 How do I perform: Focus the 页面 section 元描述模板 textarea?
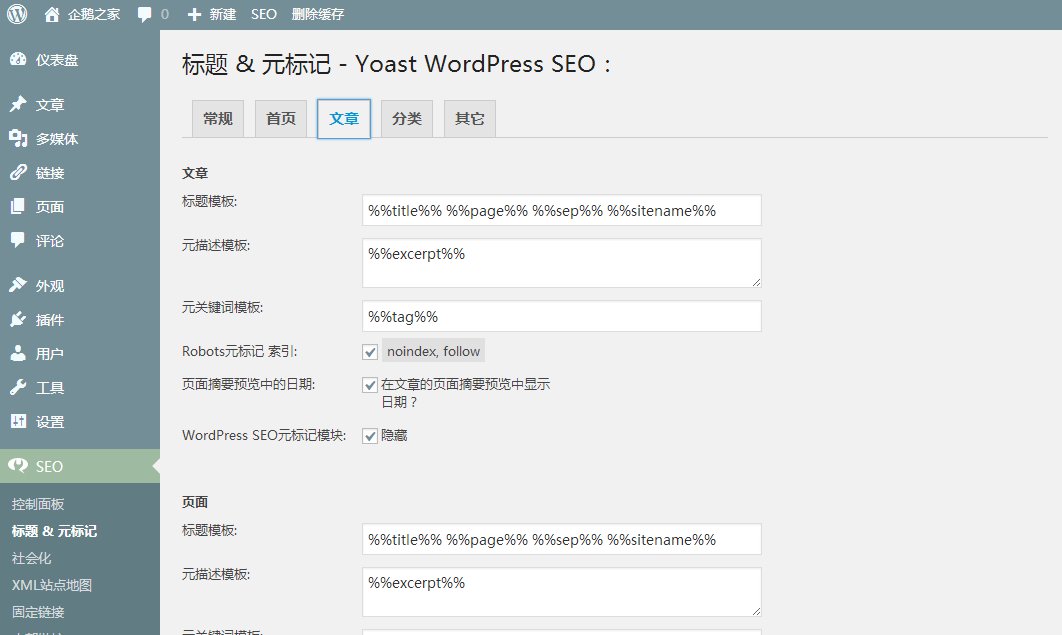[561, 592]
